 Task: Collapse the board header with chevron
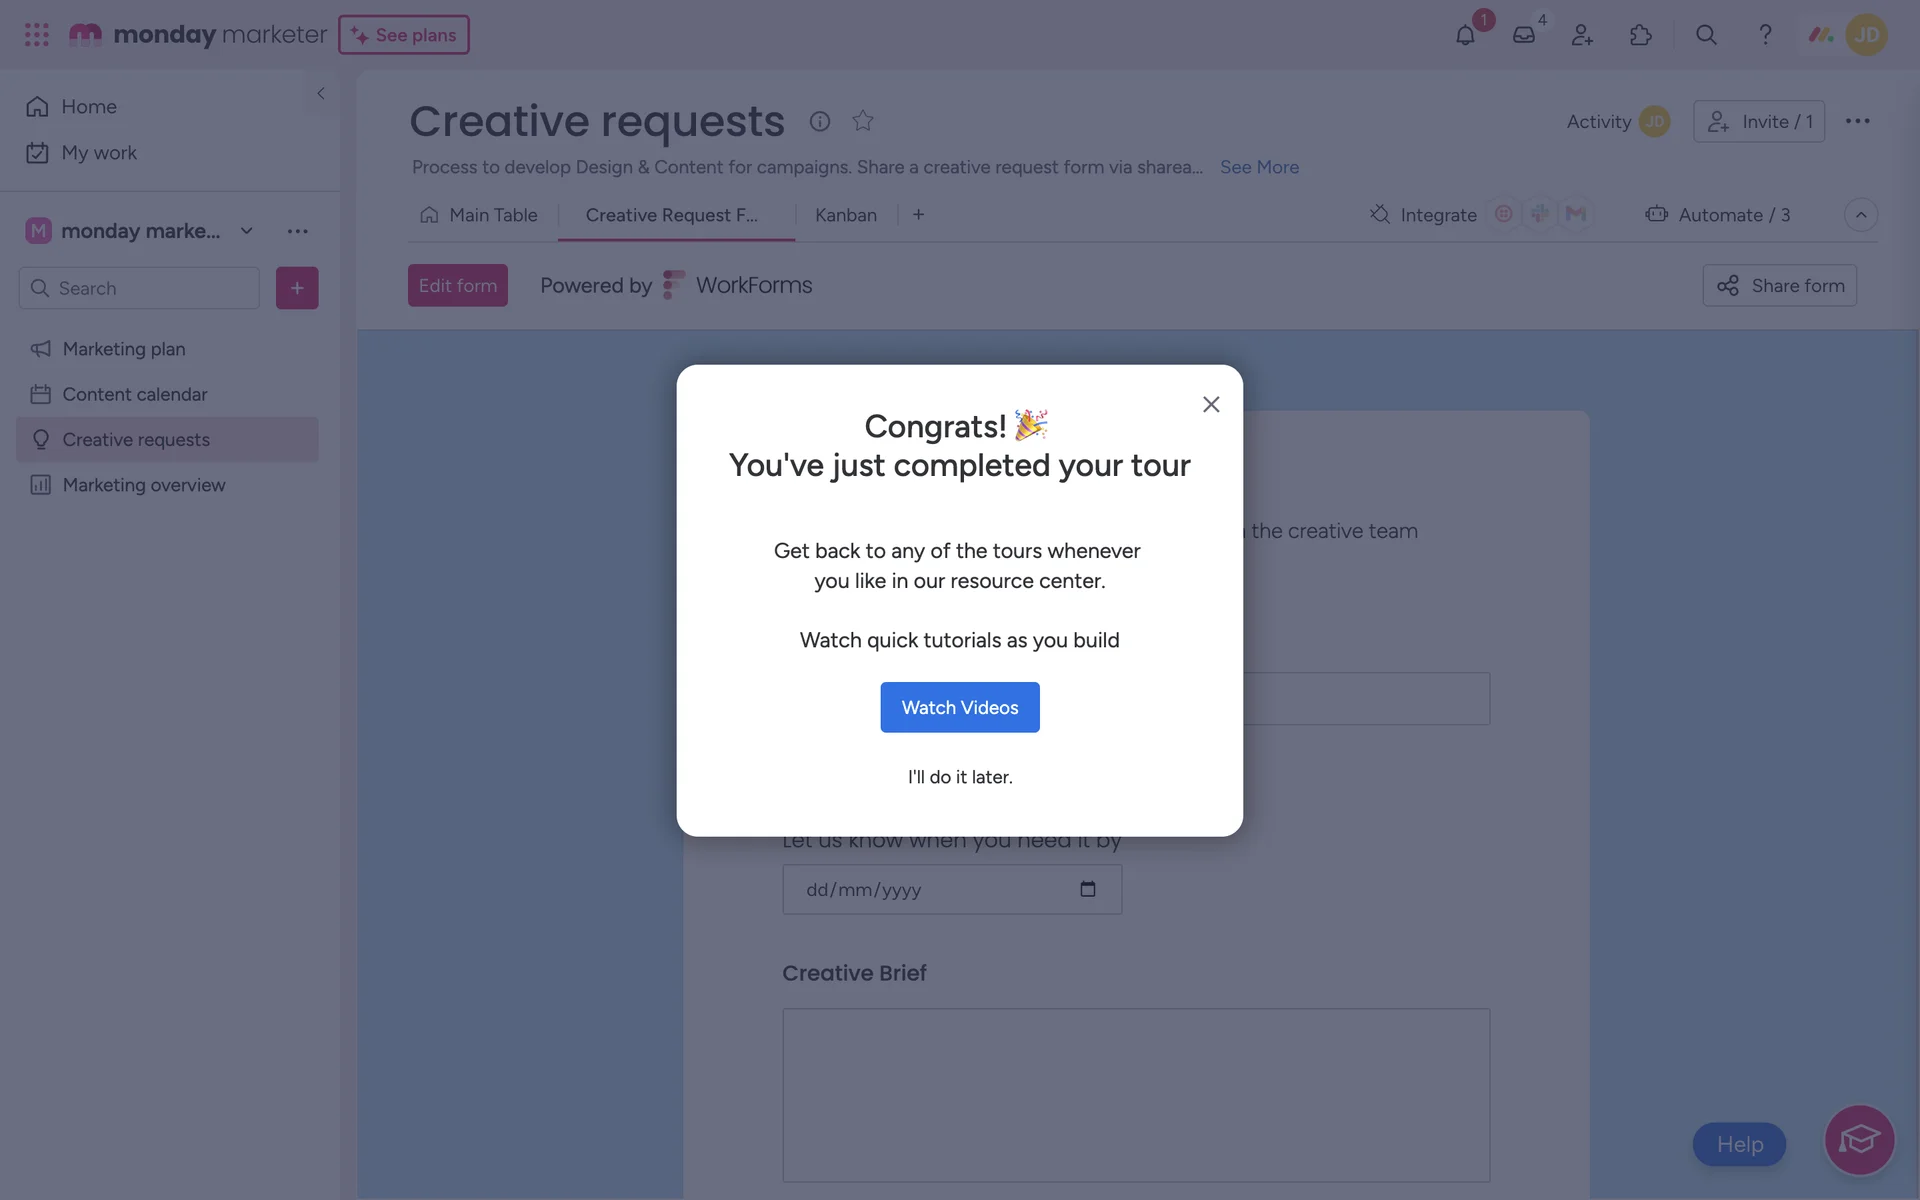click(1860, 215)
